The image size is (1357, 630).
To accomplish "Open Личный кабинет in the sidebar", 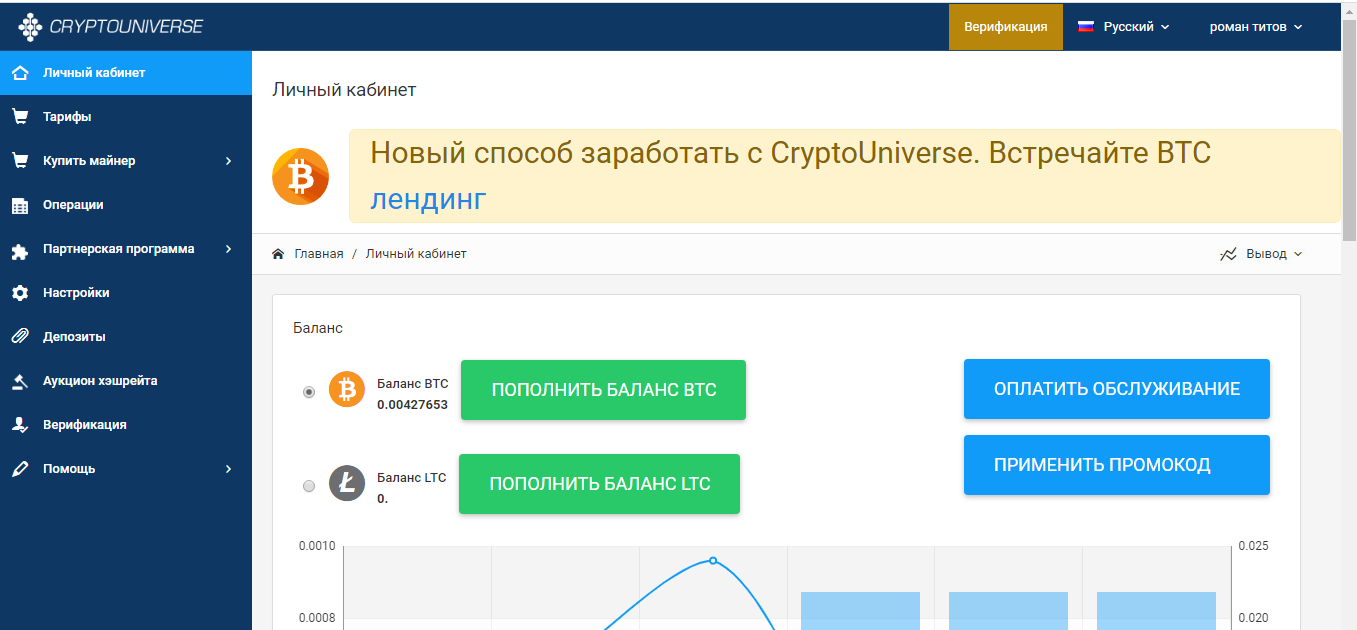I will [x=94, y=73].
